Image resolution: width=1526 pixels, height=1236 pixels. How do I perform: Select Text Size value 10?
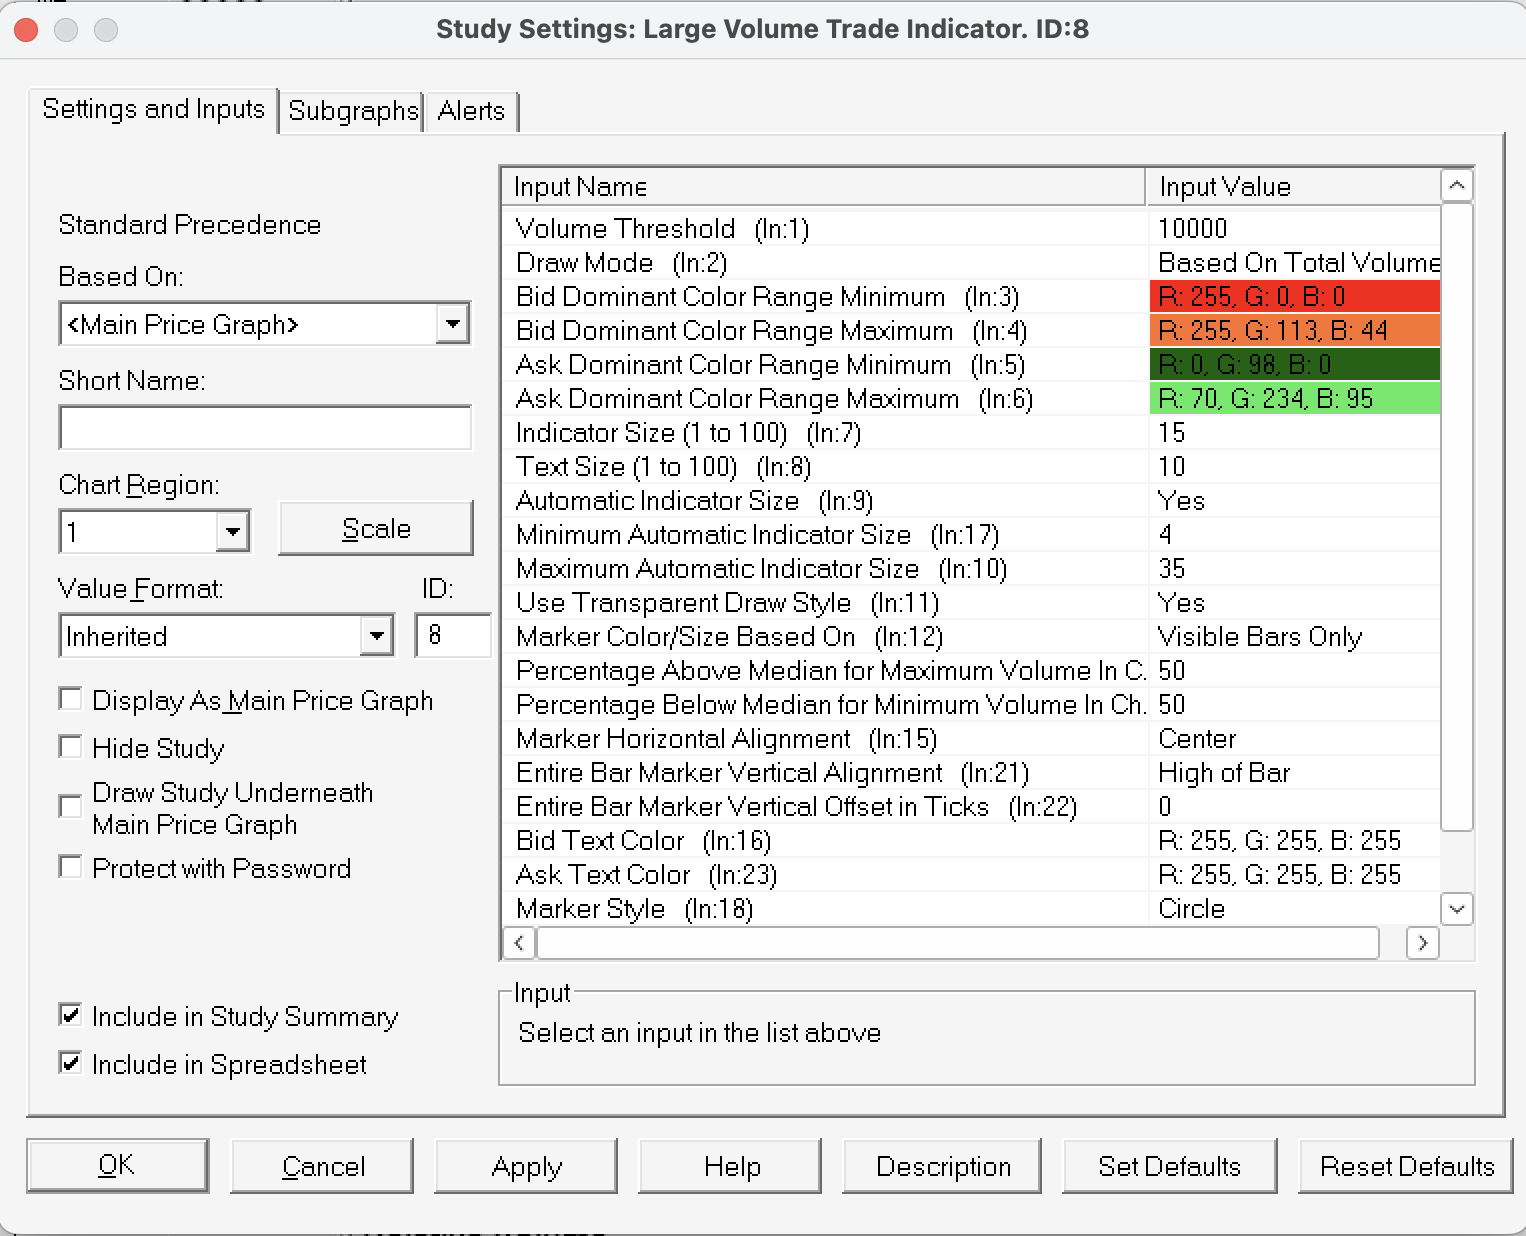1171,467
